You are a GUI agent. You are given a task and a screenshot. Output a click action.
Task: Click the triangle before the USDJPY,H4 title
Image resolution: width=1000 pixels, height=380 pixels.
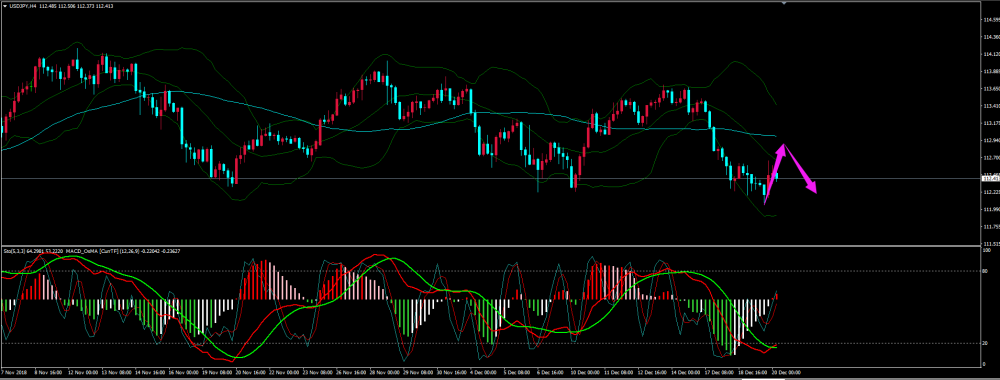5,6
